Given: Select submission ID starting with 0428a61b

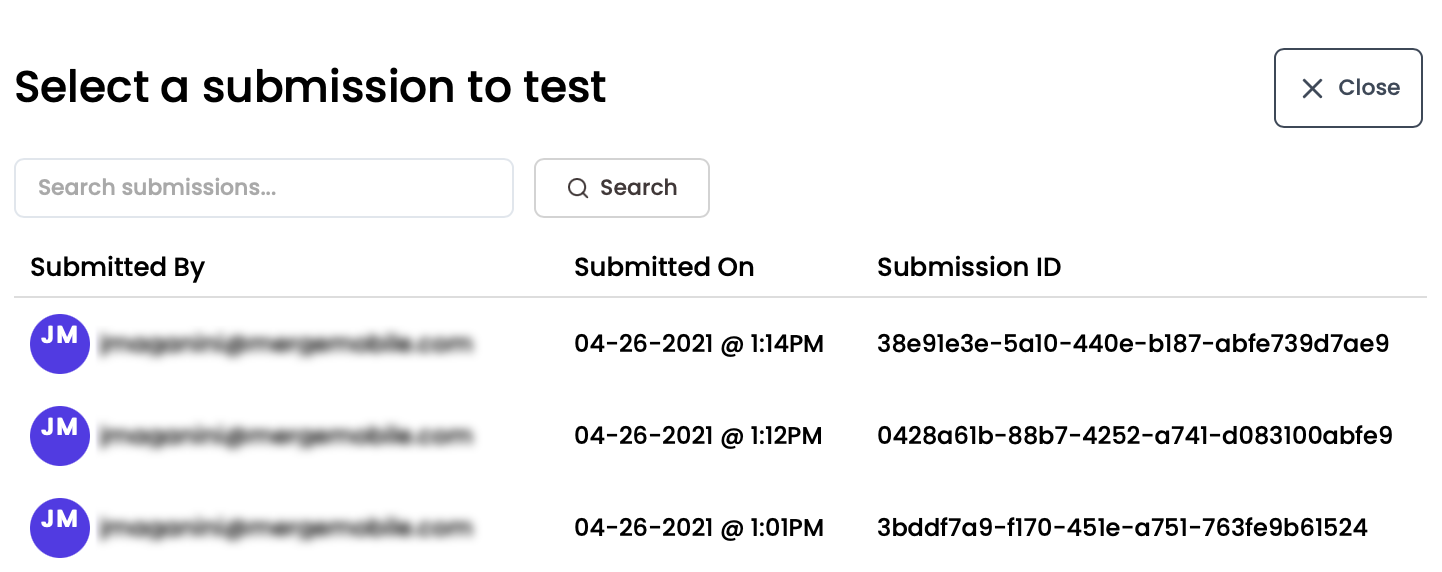Looking at the screenshot, I should coord(1134,436).
